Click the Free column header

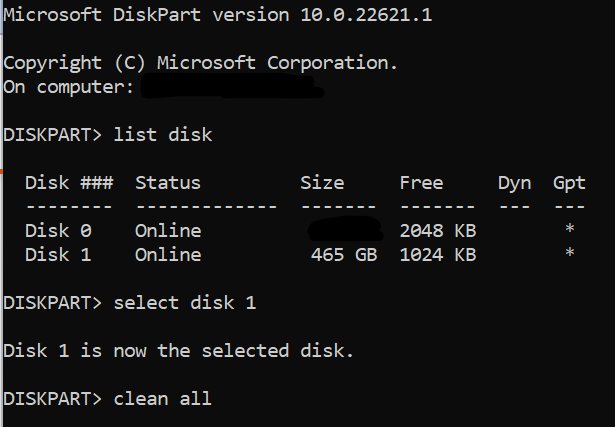tap(421, 183)
